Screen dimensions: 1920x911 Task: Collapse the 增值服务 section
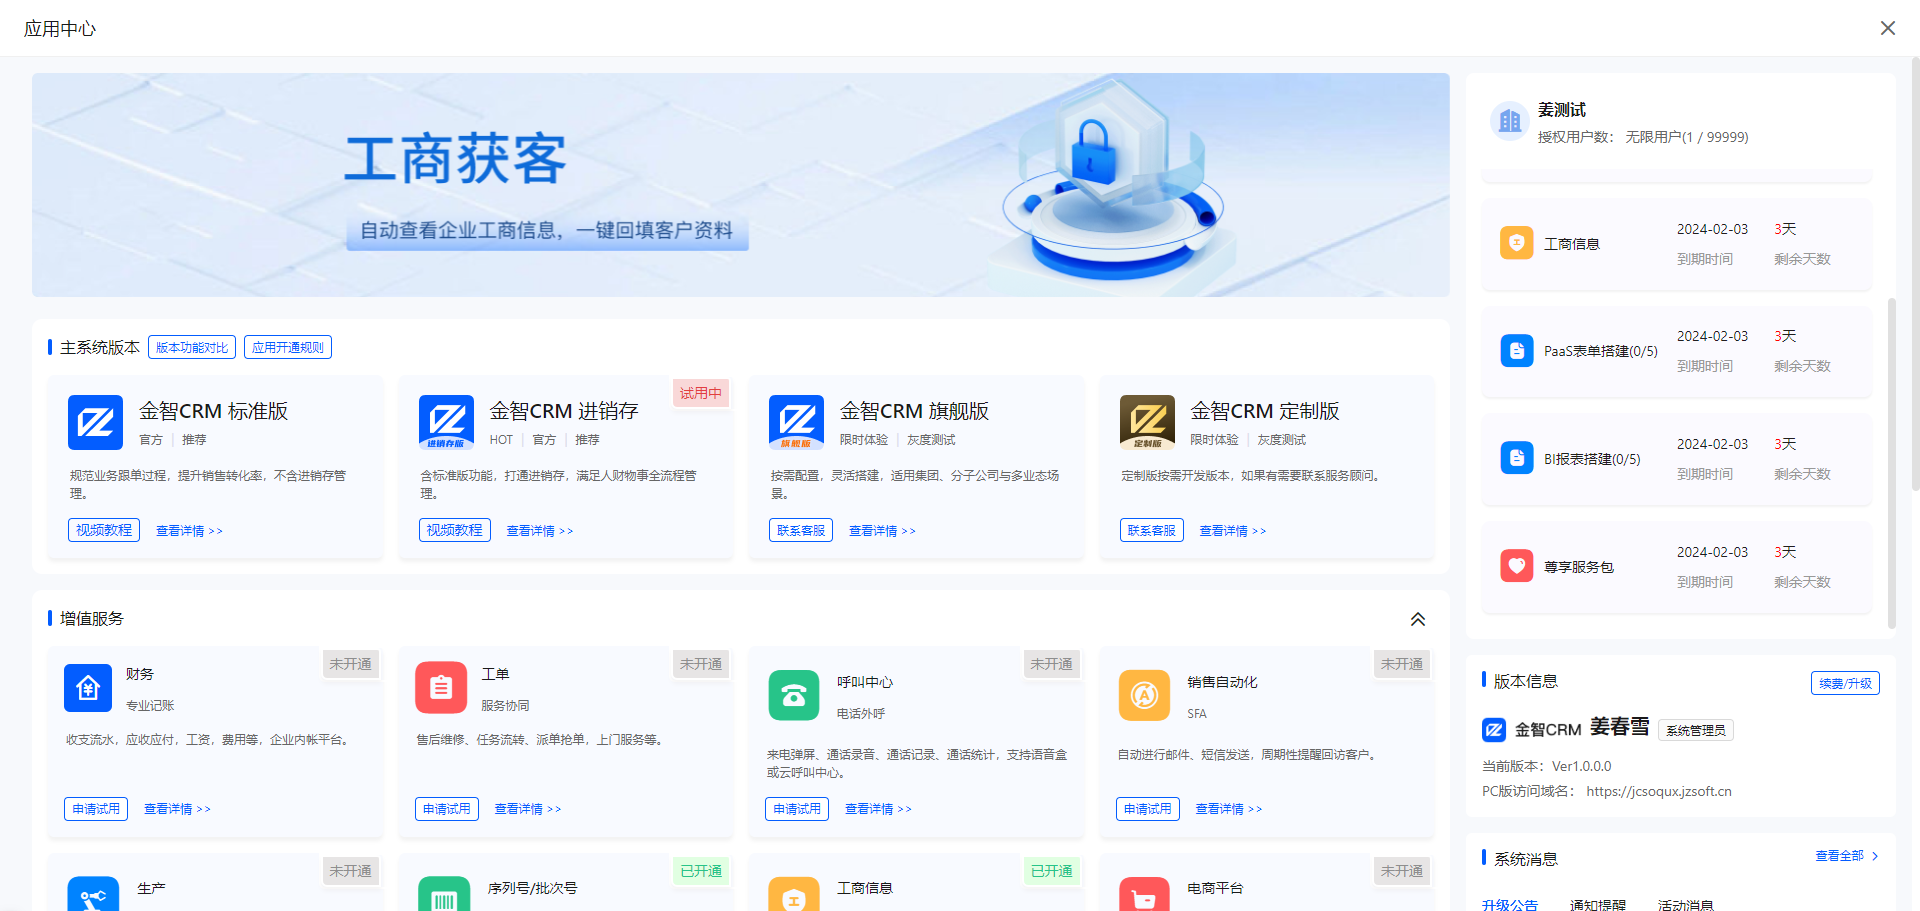(1417, 619)
